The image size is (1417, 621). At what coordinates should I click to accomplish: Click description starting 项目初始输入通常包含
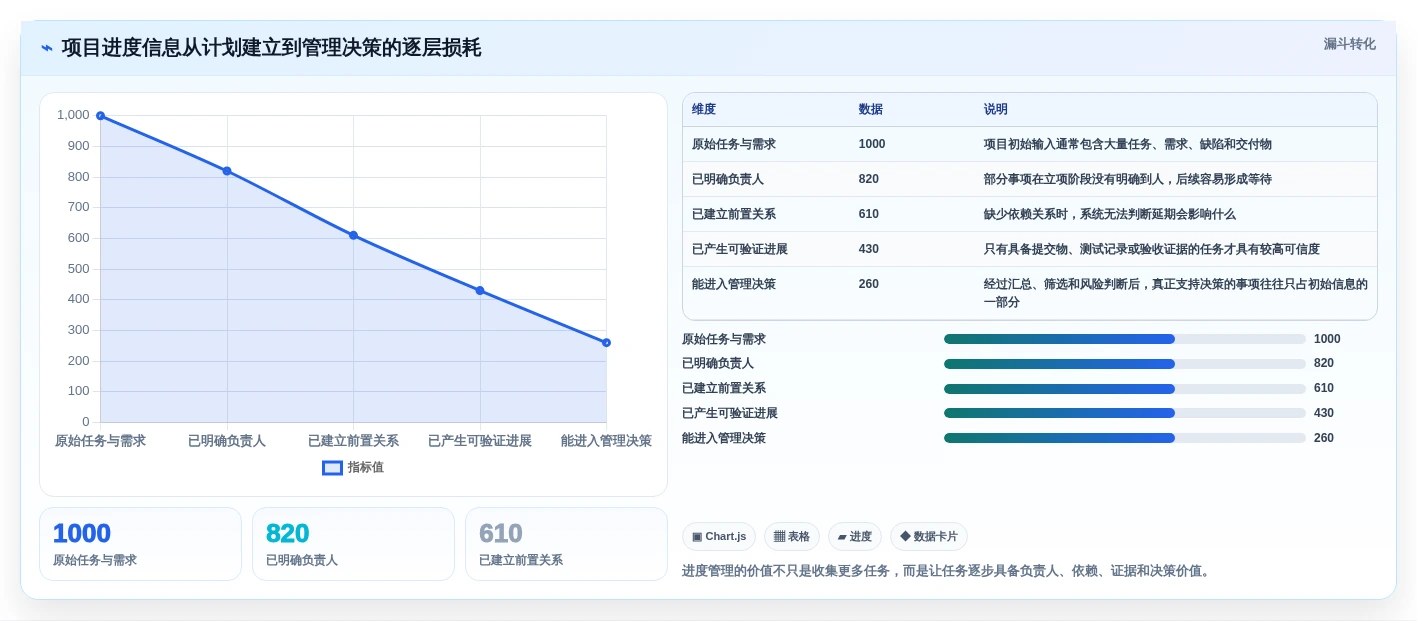click(x=1128, y=144)
